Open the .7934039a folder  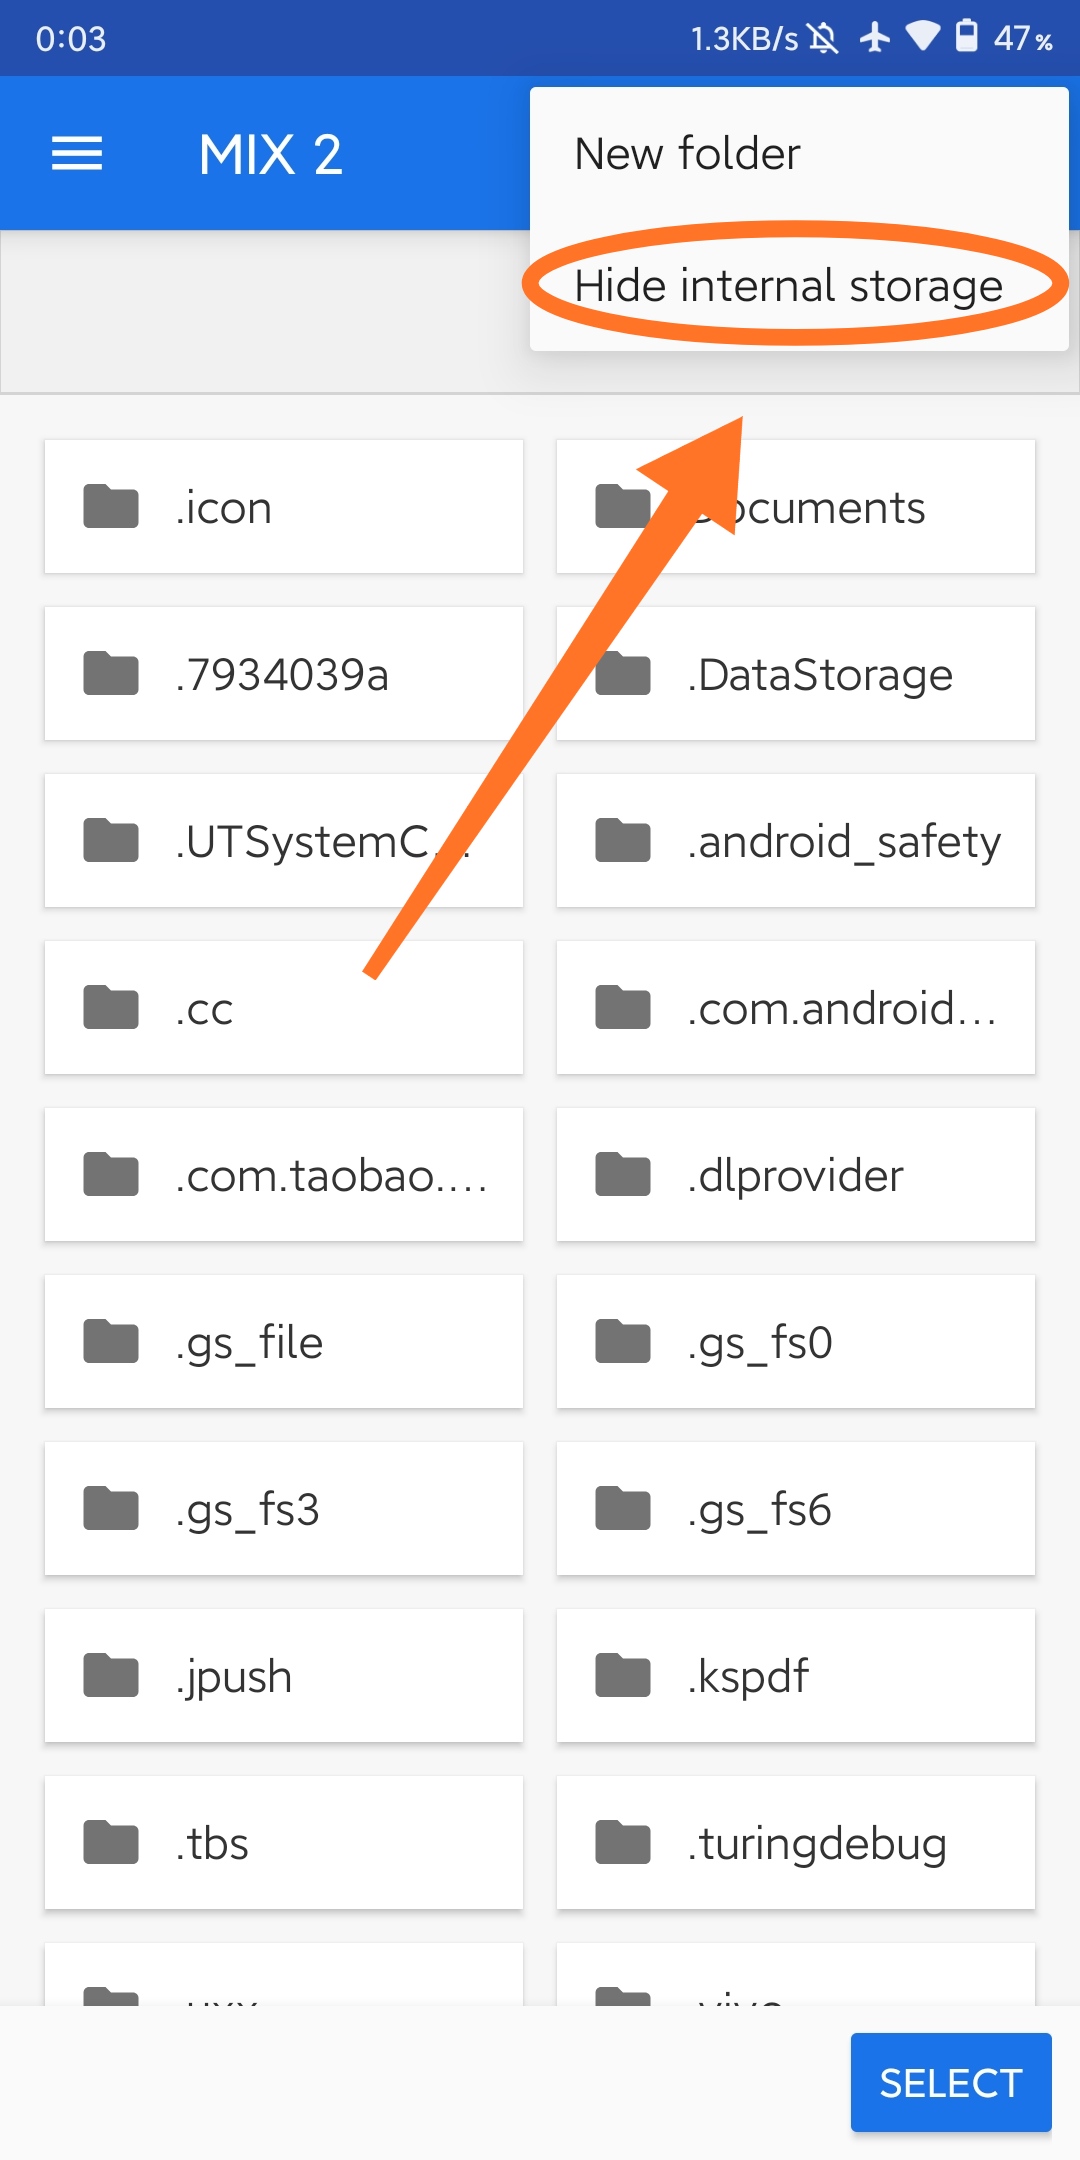(284, 674)
